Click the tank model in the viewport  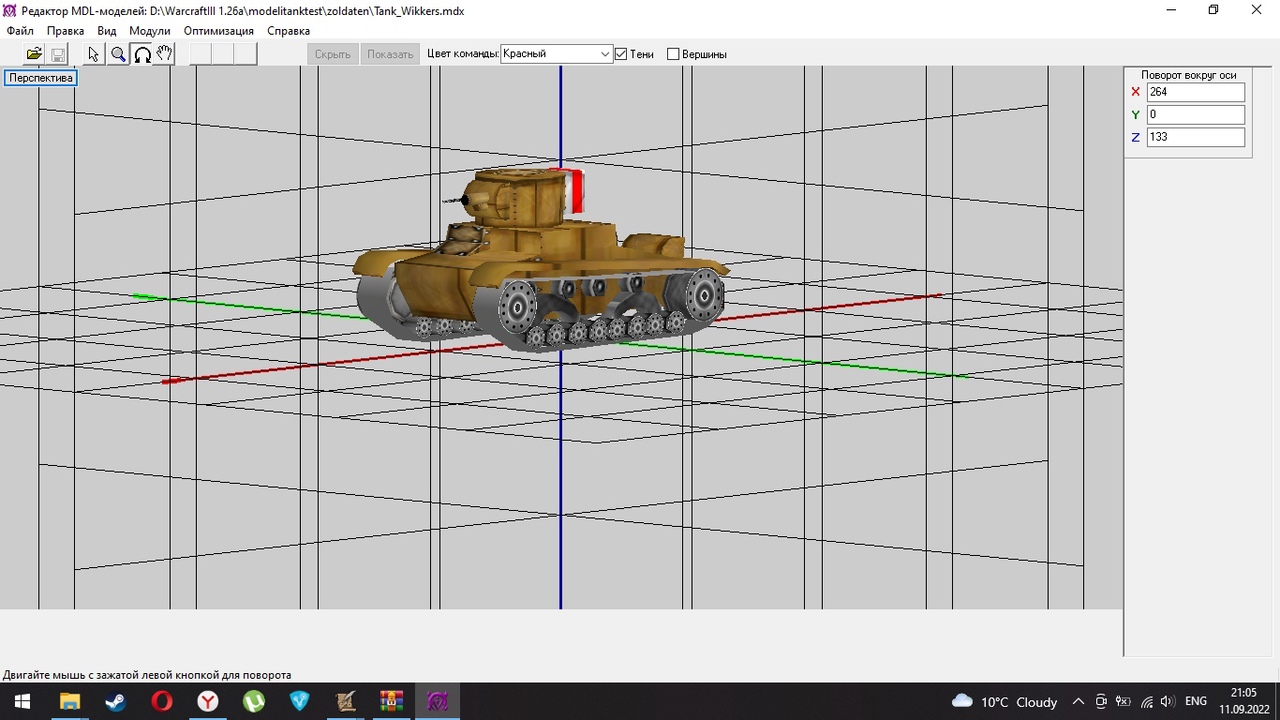click(x=540, y=260)
